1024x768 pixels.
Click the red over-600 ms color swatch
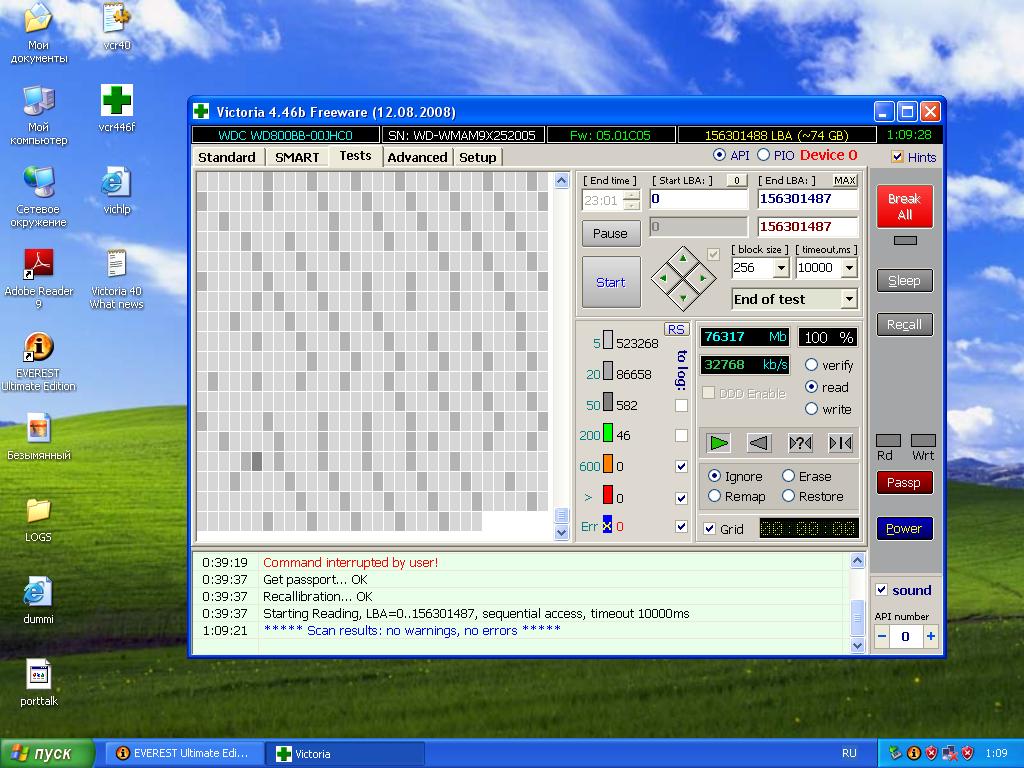[607, 494]
